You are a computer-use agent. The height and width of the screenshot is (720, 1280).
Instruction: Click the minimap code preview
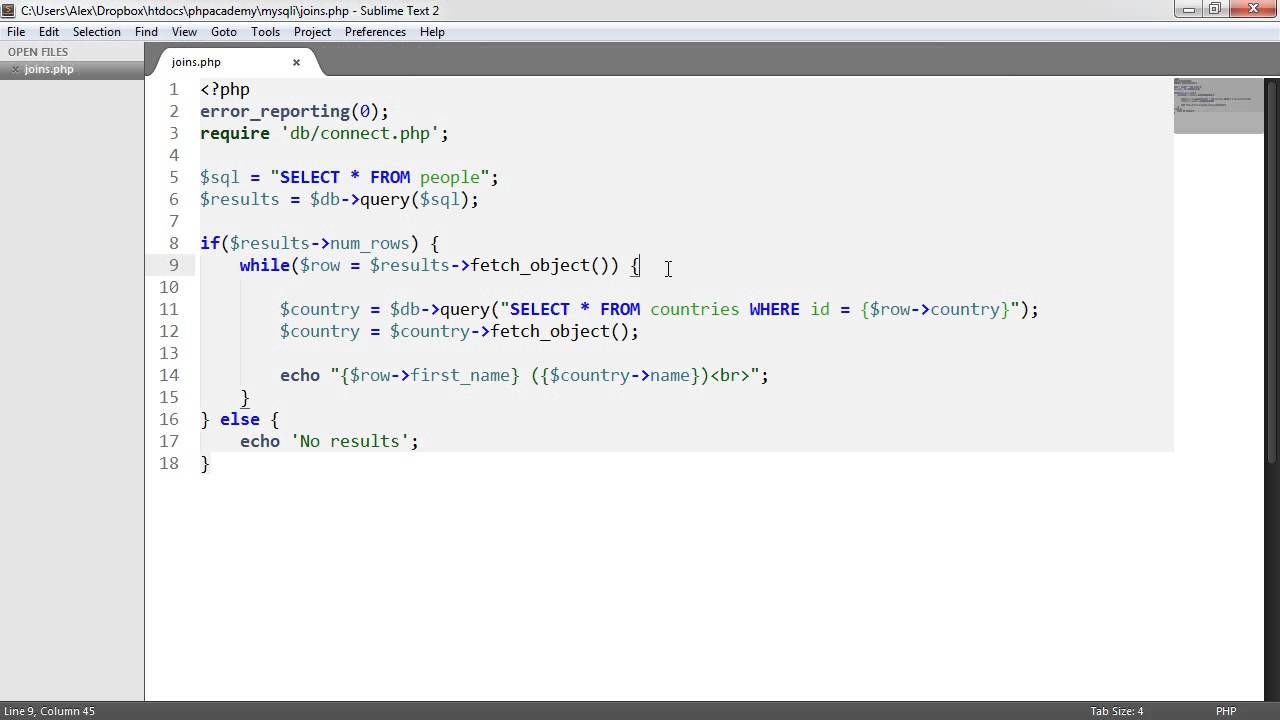[1218, 105]
